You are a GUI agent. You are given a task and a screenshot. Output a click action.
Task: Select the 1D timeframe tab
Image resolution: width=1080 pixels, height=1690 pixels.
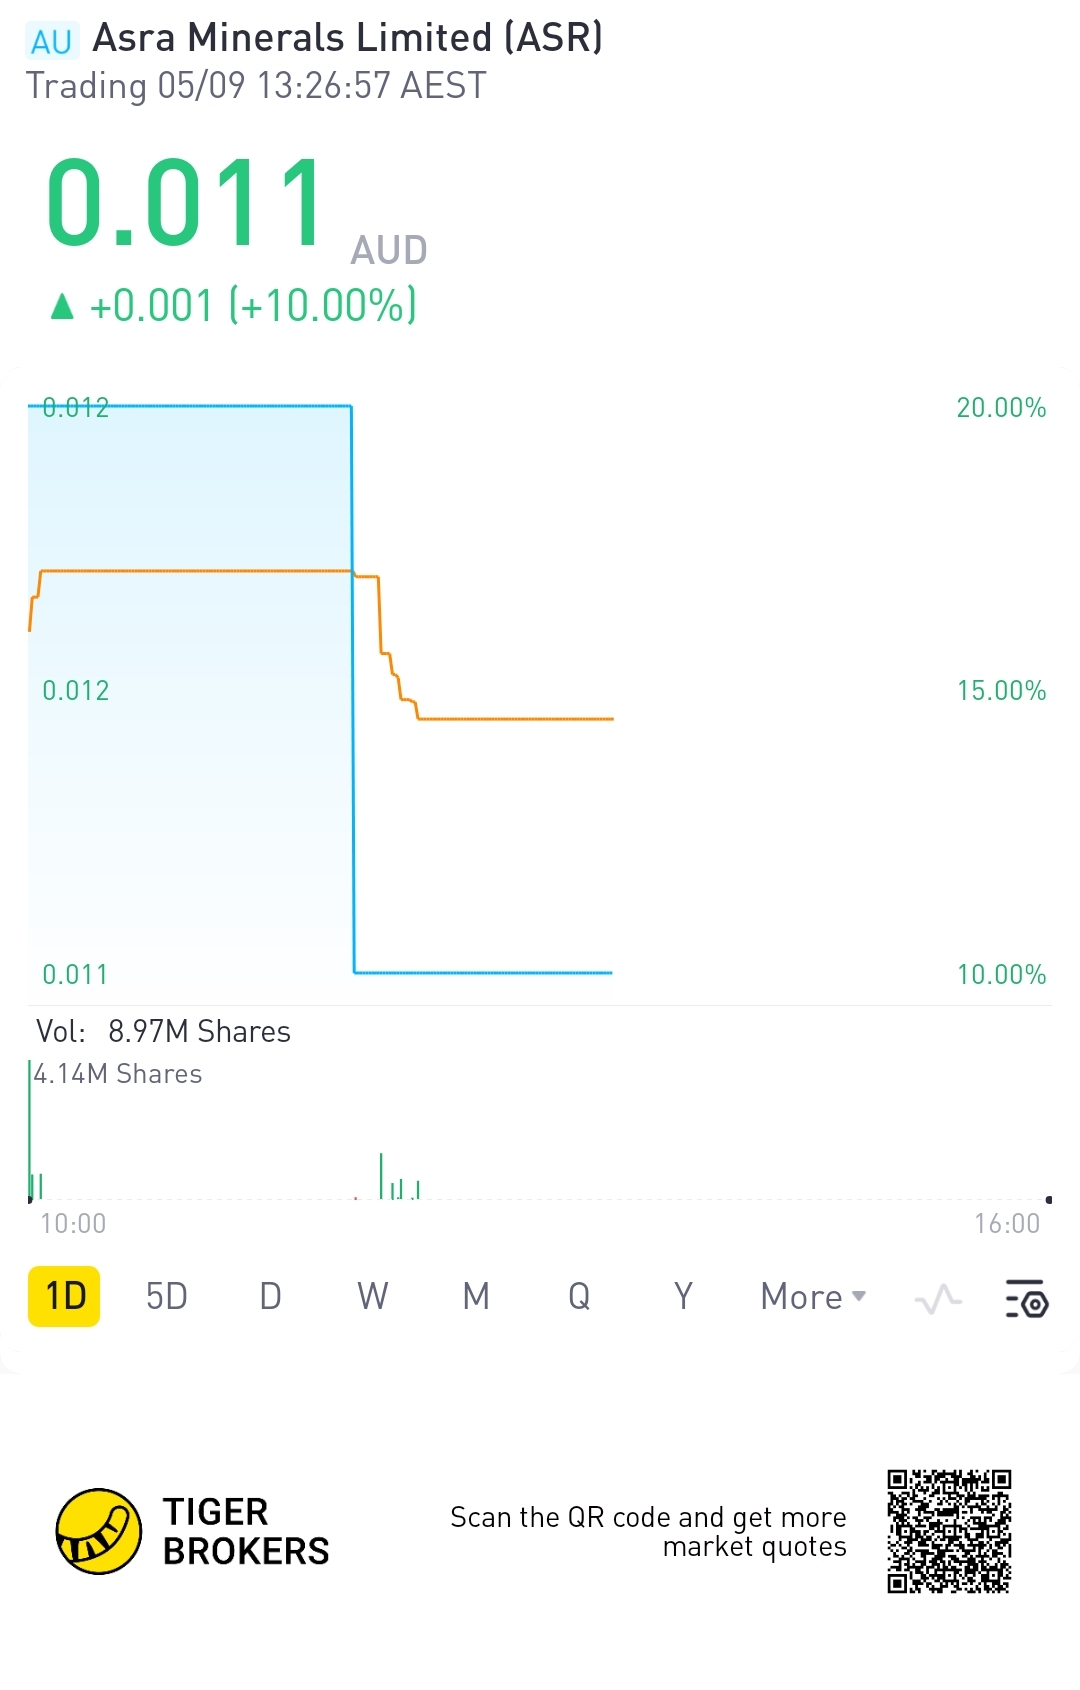point(64,1297)
